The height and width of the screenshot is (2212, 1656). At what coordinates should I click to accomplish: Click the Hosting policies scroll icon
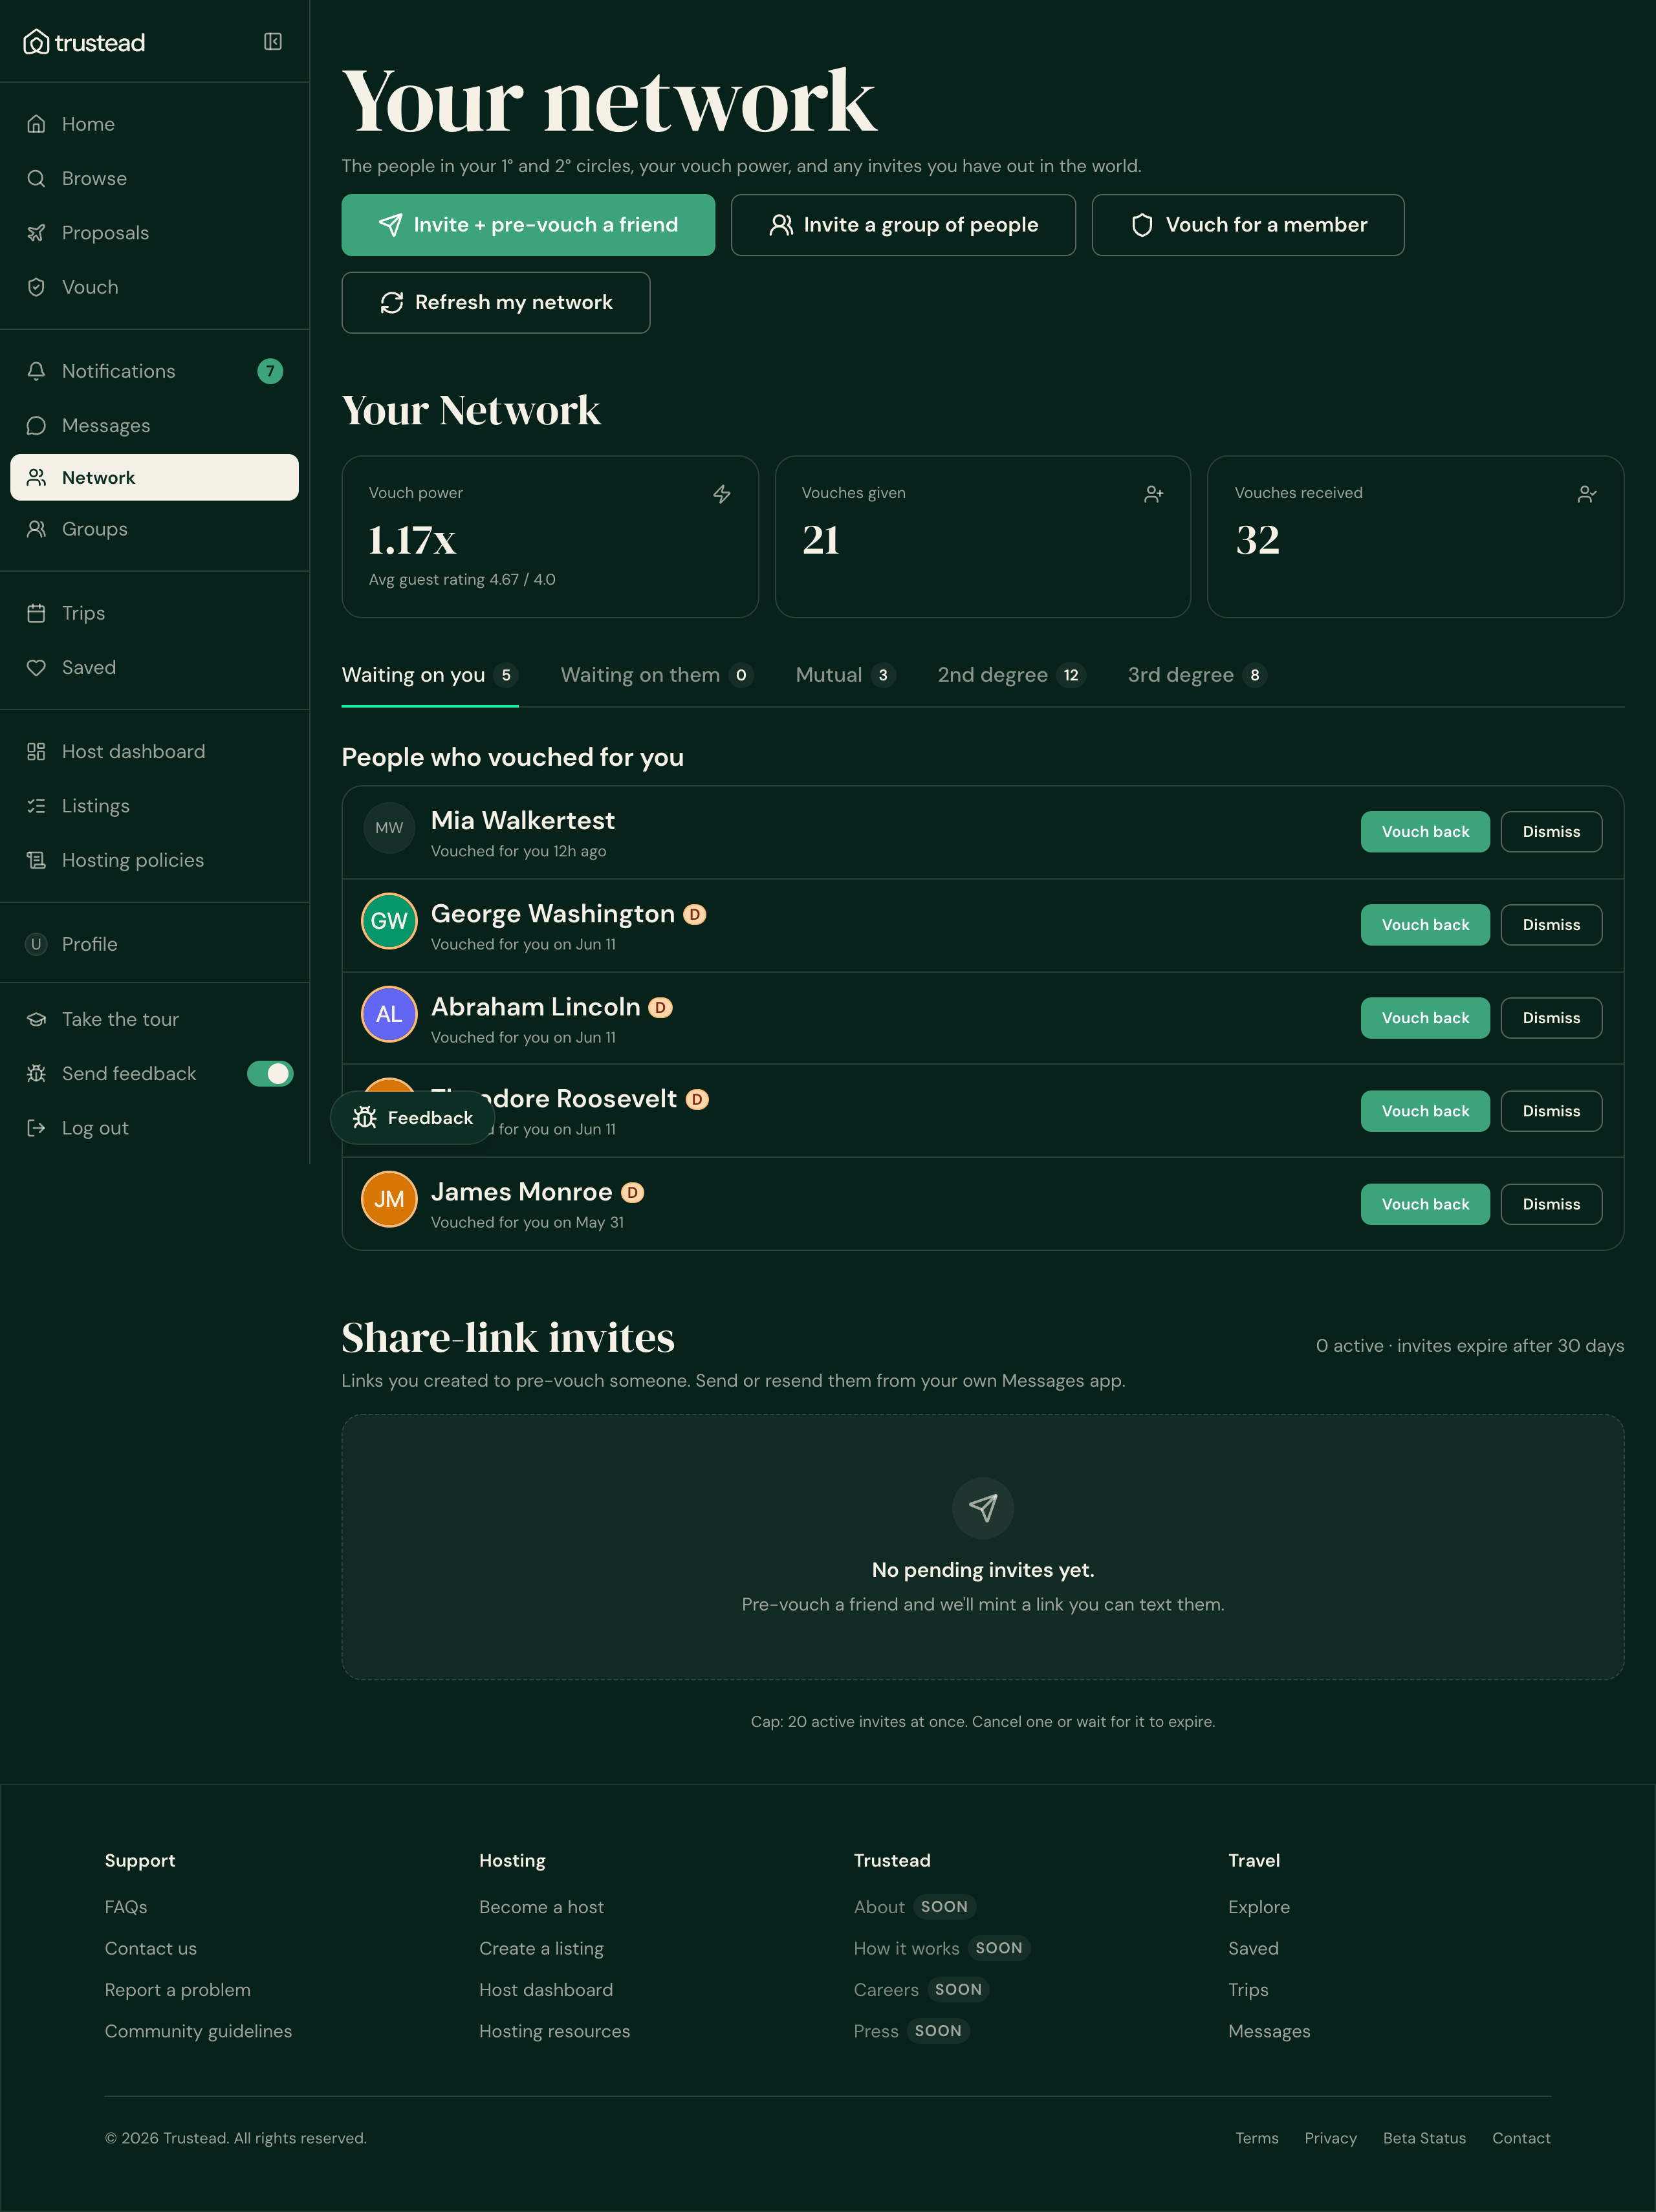point(36,860)
